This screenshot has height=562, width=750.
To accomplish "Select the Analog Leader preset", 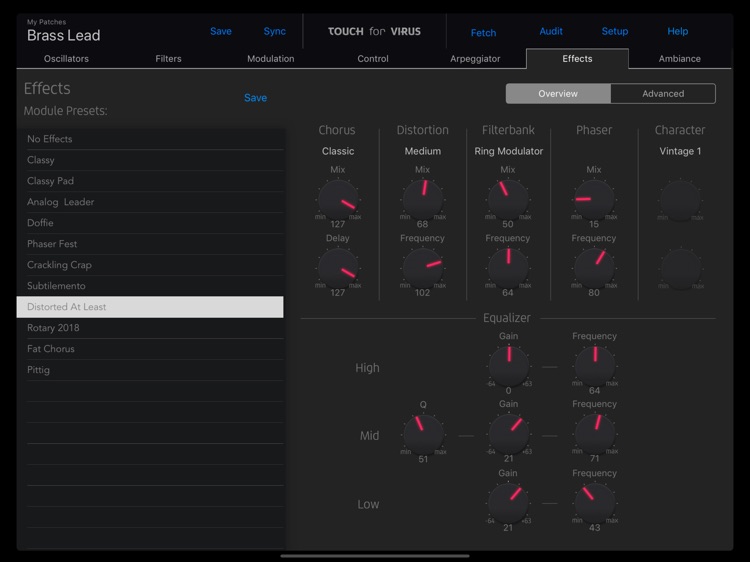I will pyautogui.click(x=150, y=202).
